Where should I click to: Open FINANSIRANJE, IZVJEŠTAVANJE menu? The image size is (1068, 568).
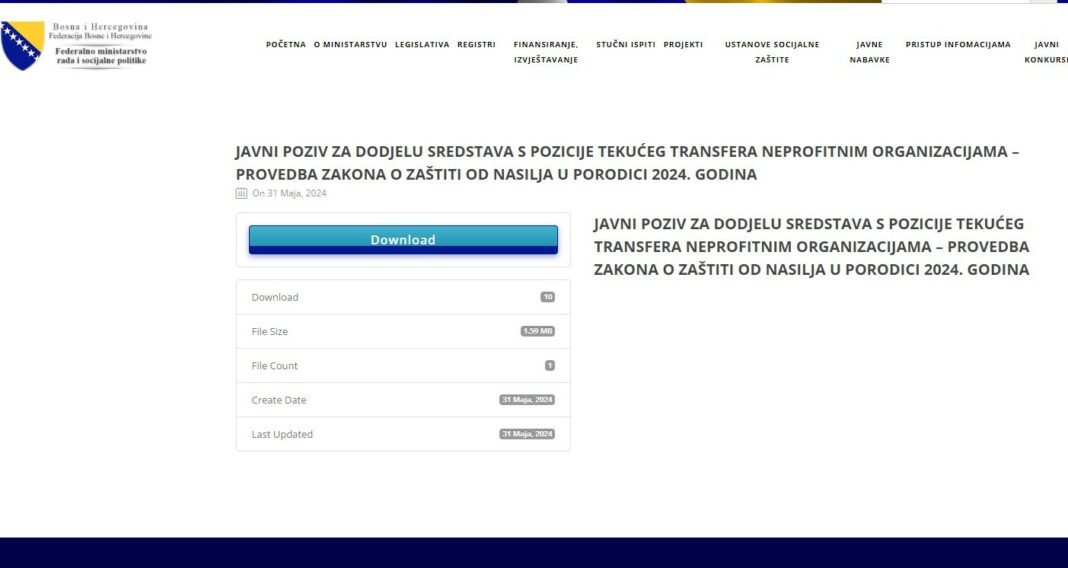[x=546, y=52]
